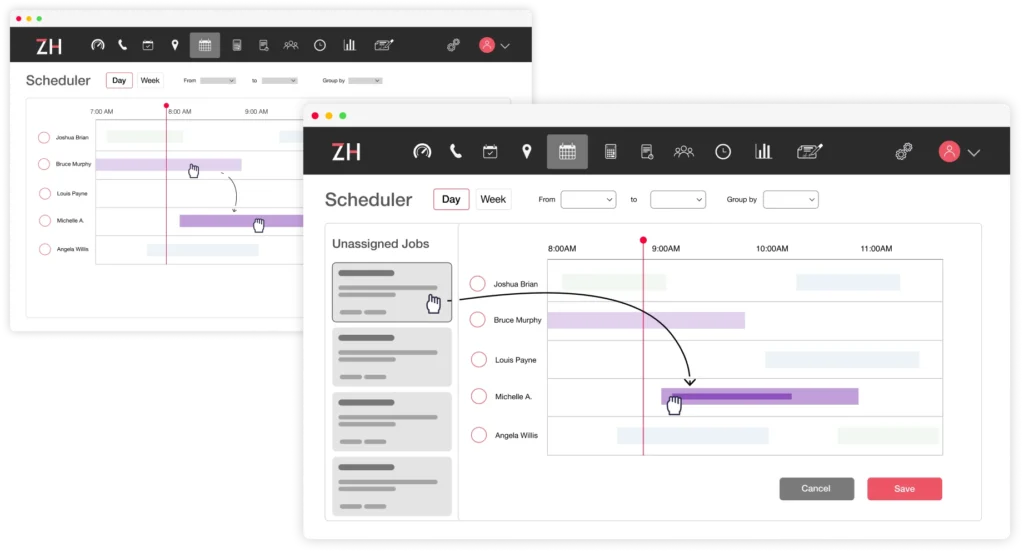Viewport: 1024px width, 553px height.
Task: Open Group by dropdown in back window
Action: coord(365,80)
